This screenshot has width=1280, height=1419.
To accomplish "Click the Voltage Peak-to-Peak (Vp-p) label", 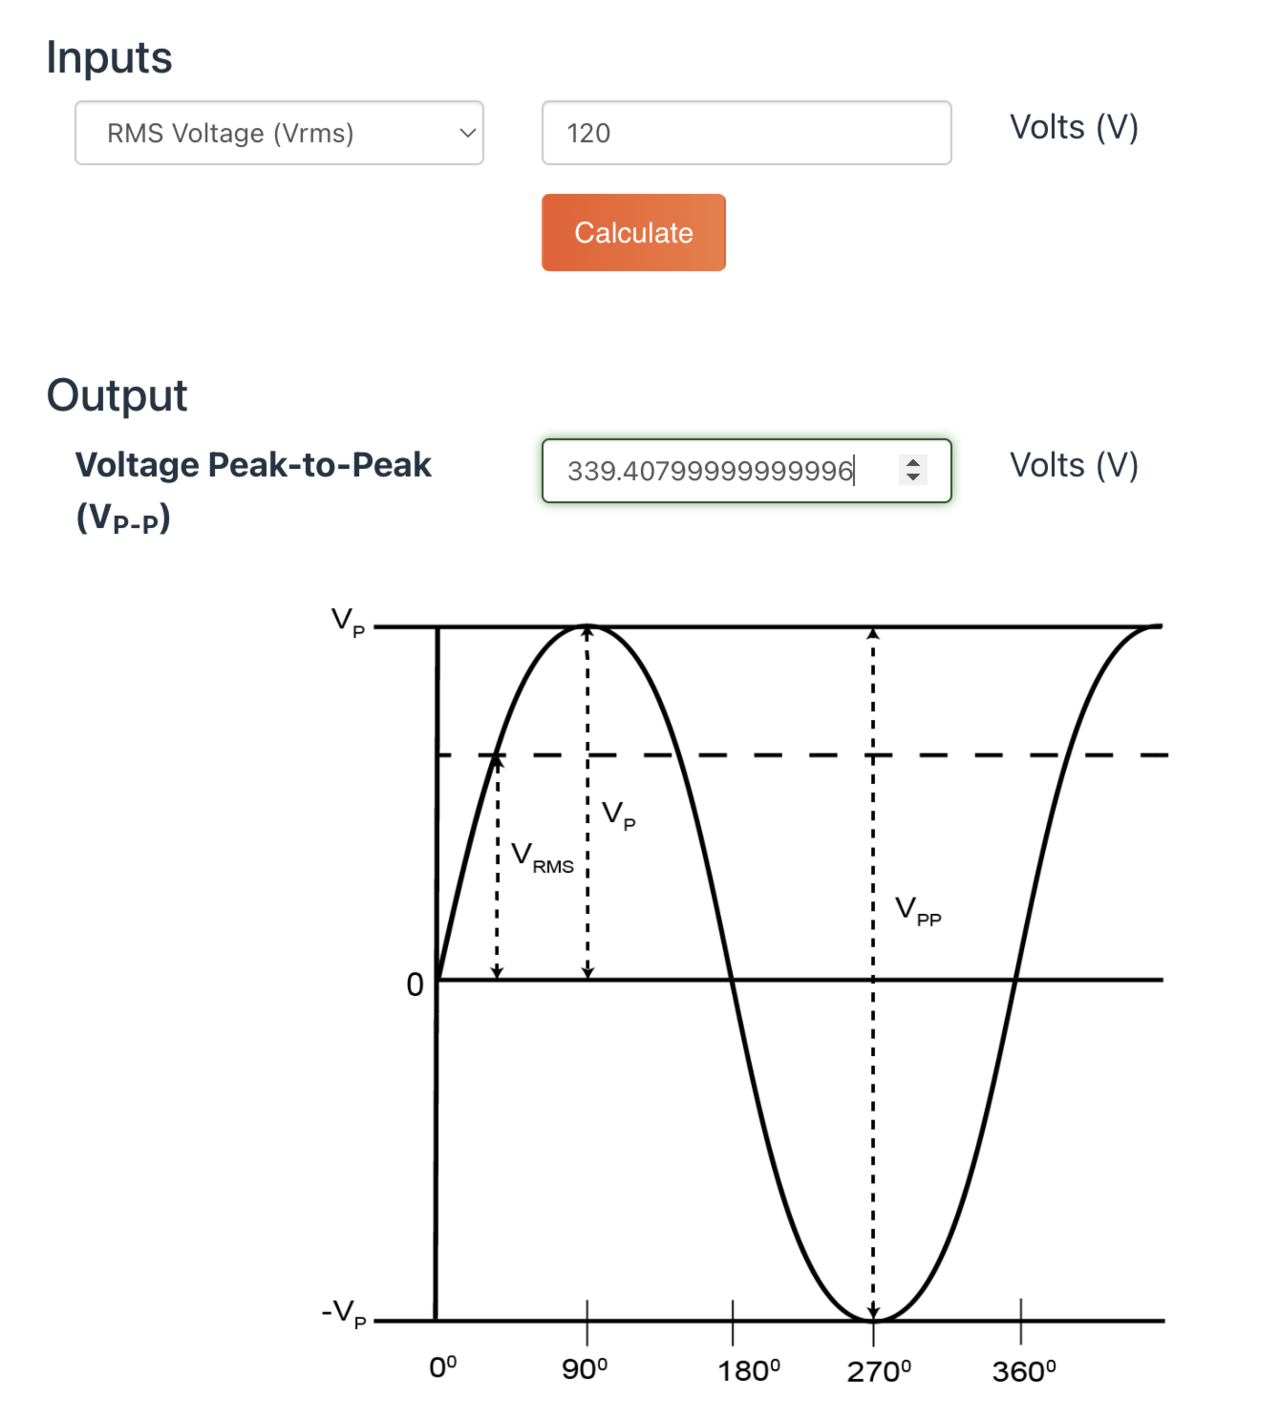I will 252,490.
